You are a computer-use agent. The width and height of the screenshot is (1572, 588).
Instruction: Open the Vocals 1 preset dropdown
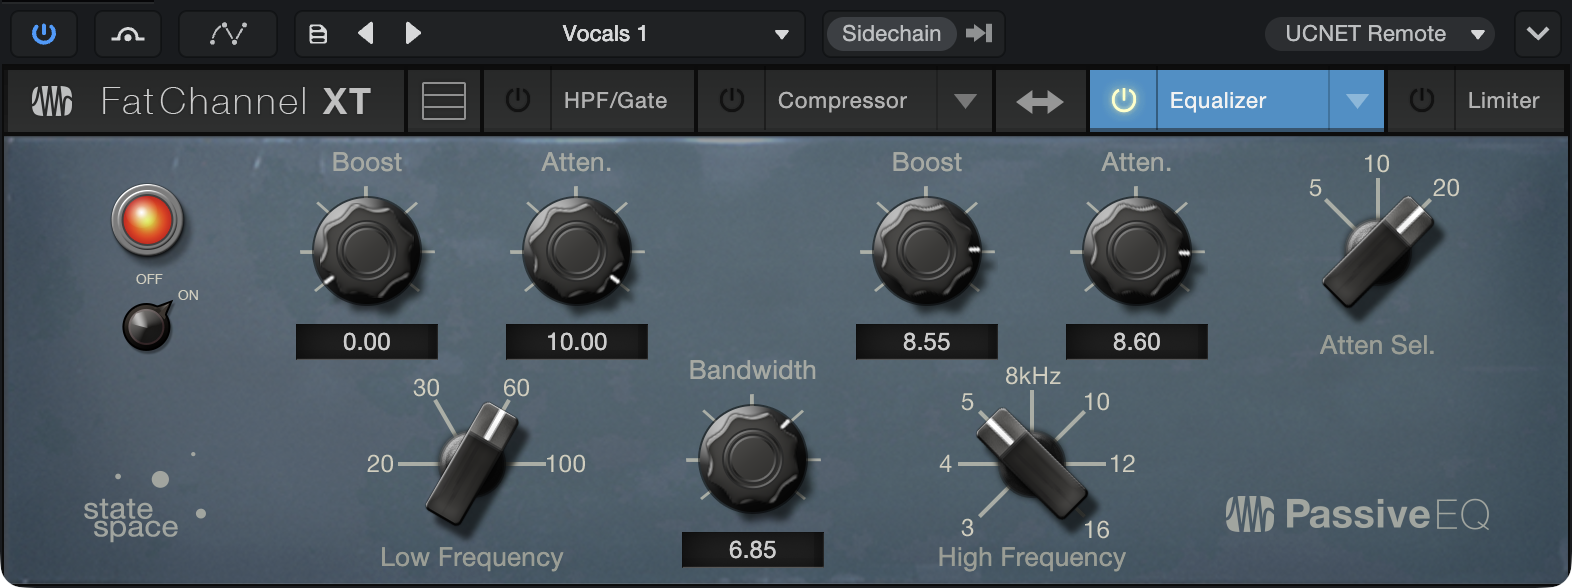click(x=676, y=34)
